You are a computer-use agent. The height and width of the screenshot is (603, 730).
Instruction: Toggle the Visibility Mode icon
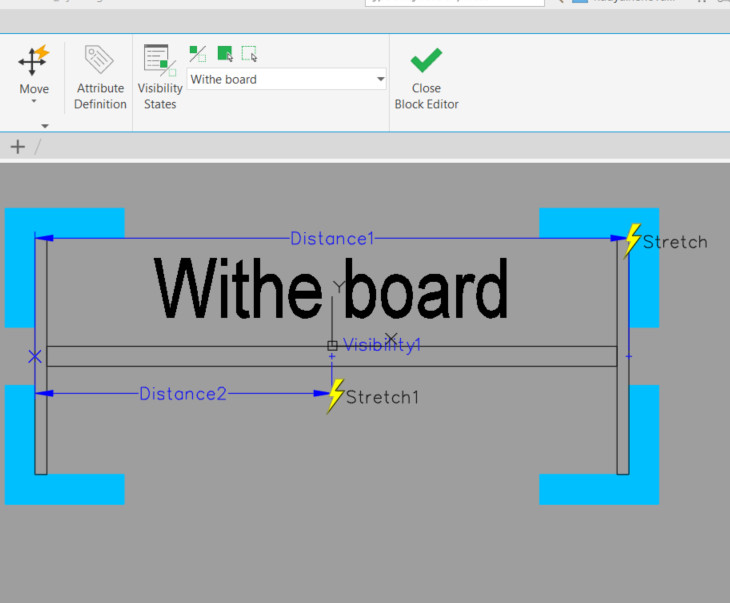[198, 54]
